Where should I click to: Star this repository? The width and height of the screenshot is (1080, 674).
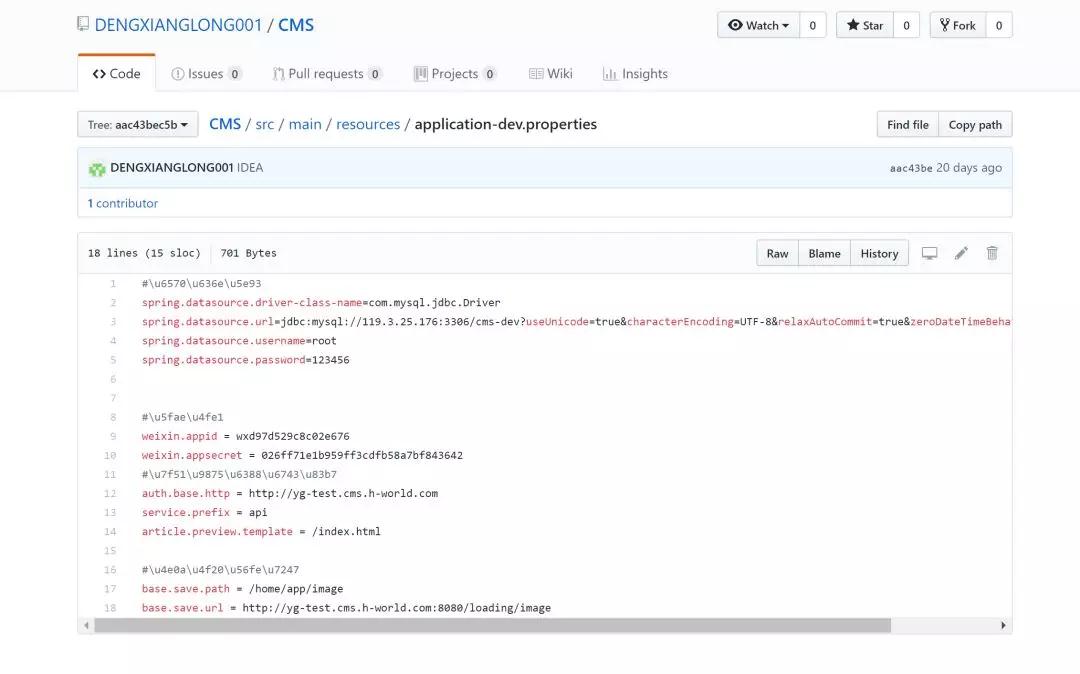coord(864,25)
